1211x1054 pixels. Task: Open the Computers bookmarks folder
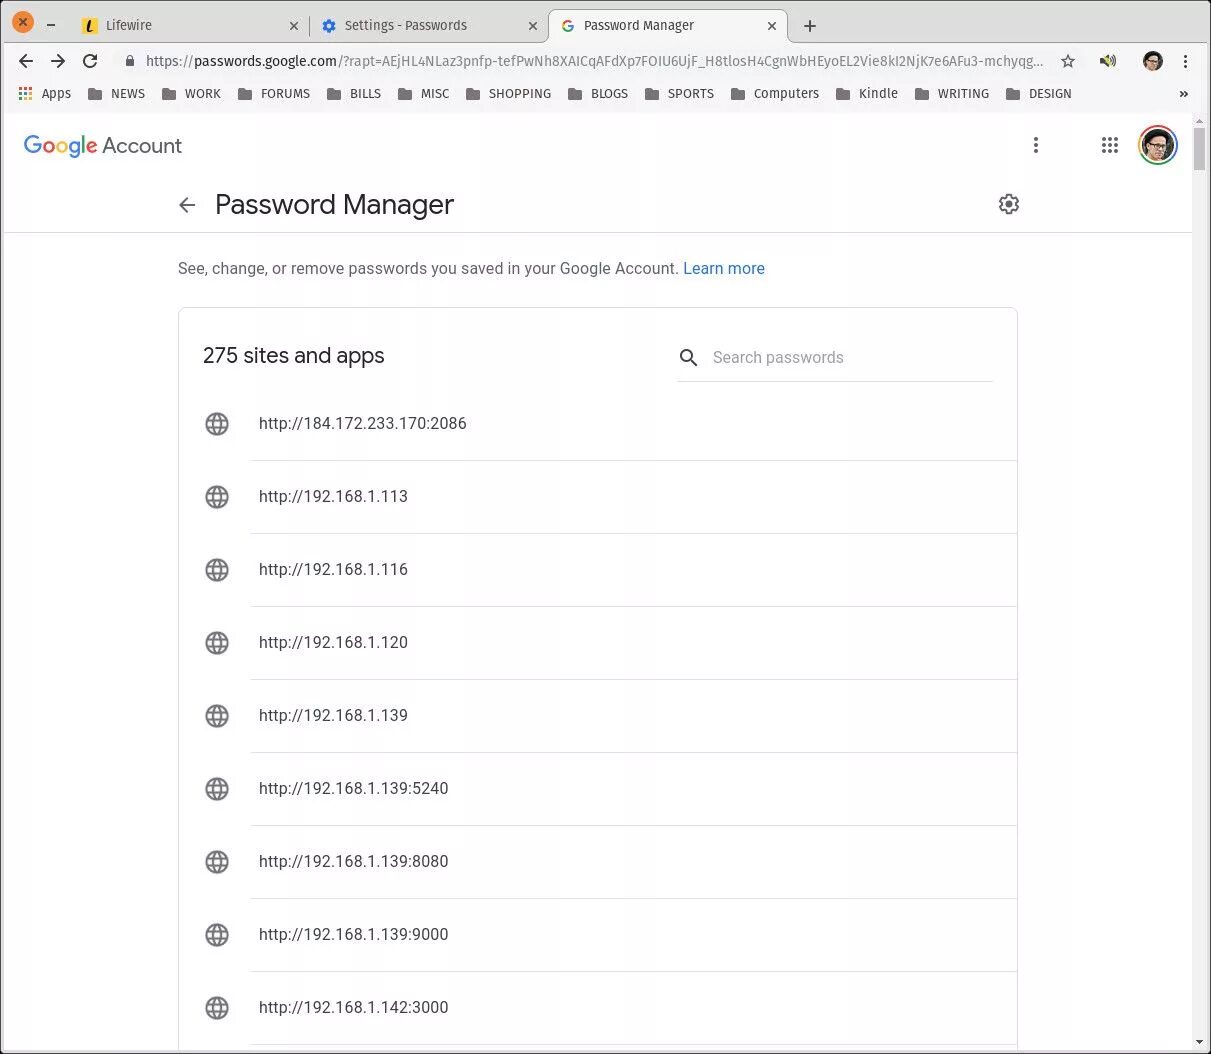(775, 93)
